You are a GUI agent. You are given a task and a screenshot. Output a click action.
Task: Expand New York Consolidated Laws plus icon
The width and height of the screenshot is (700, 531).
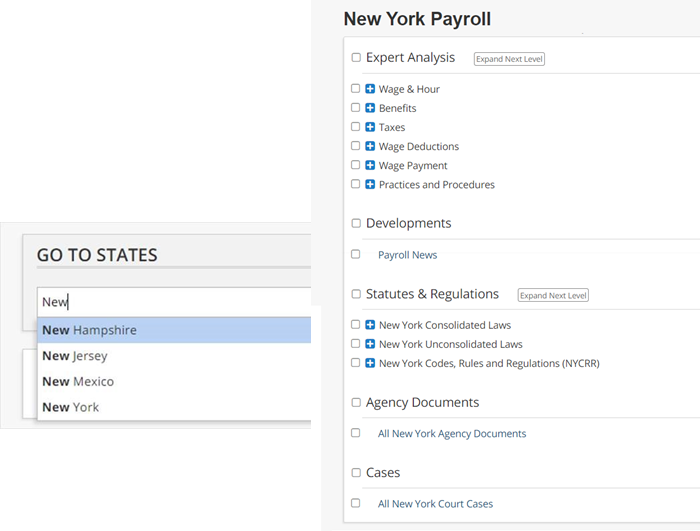click(370, 325)
